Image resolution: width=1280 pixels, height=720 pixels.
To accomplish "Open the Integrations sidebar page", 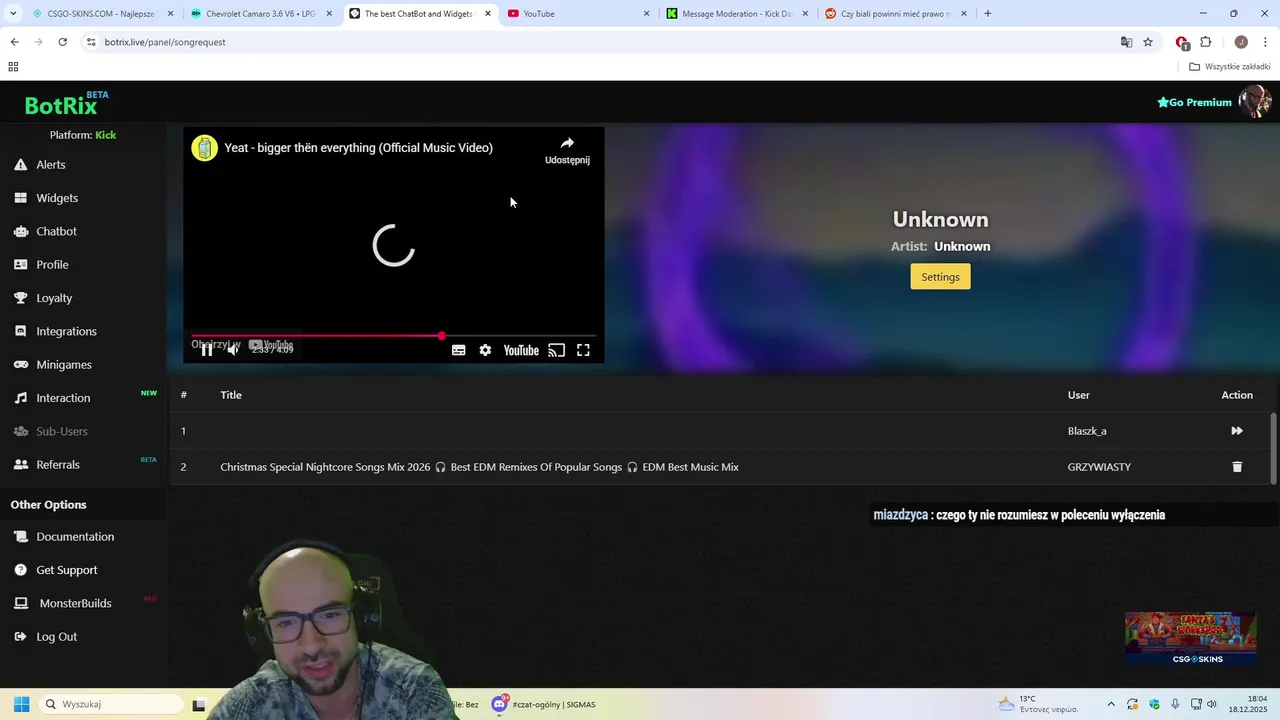I will pyautogui.click(x=66, y=331).
